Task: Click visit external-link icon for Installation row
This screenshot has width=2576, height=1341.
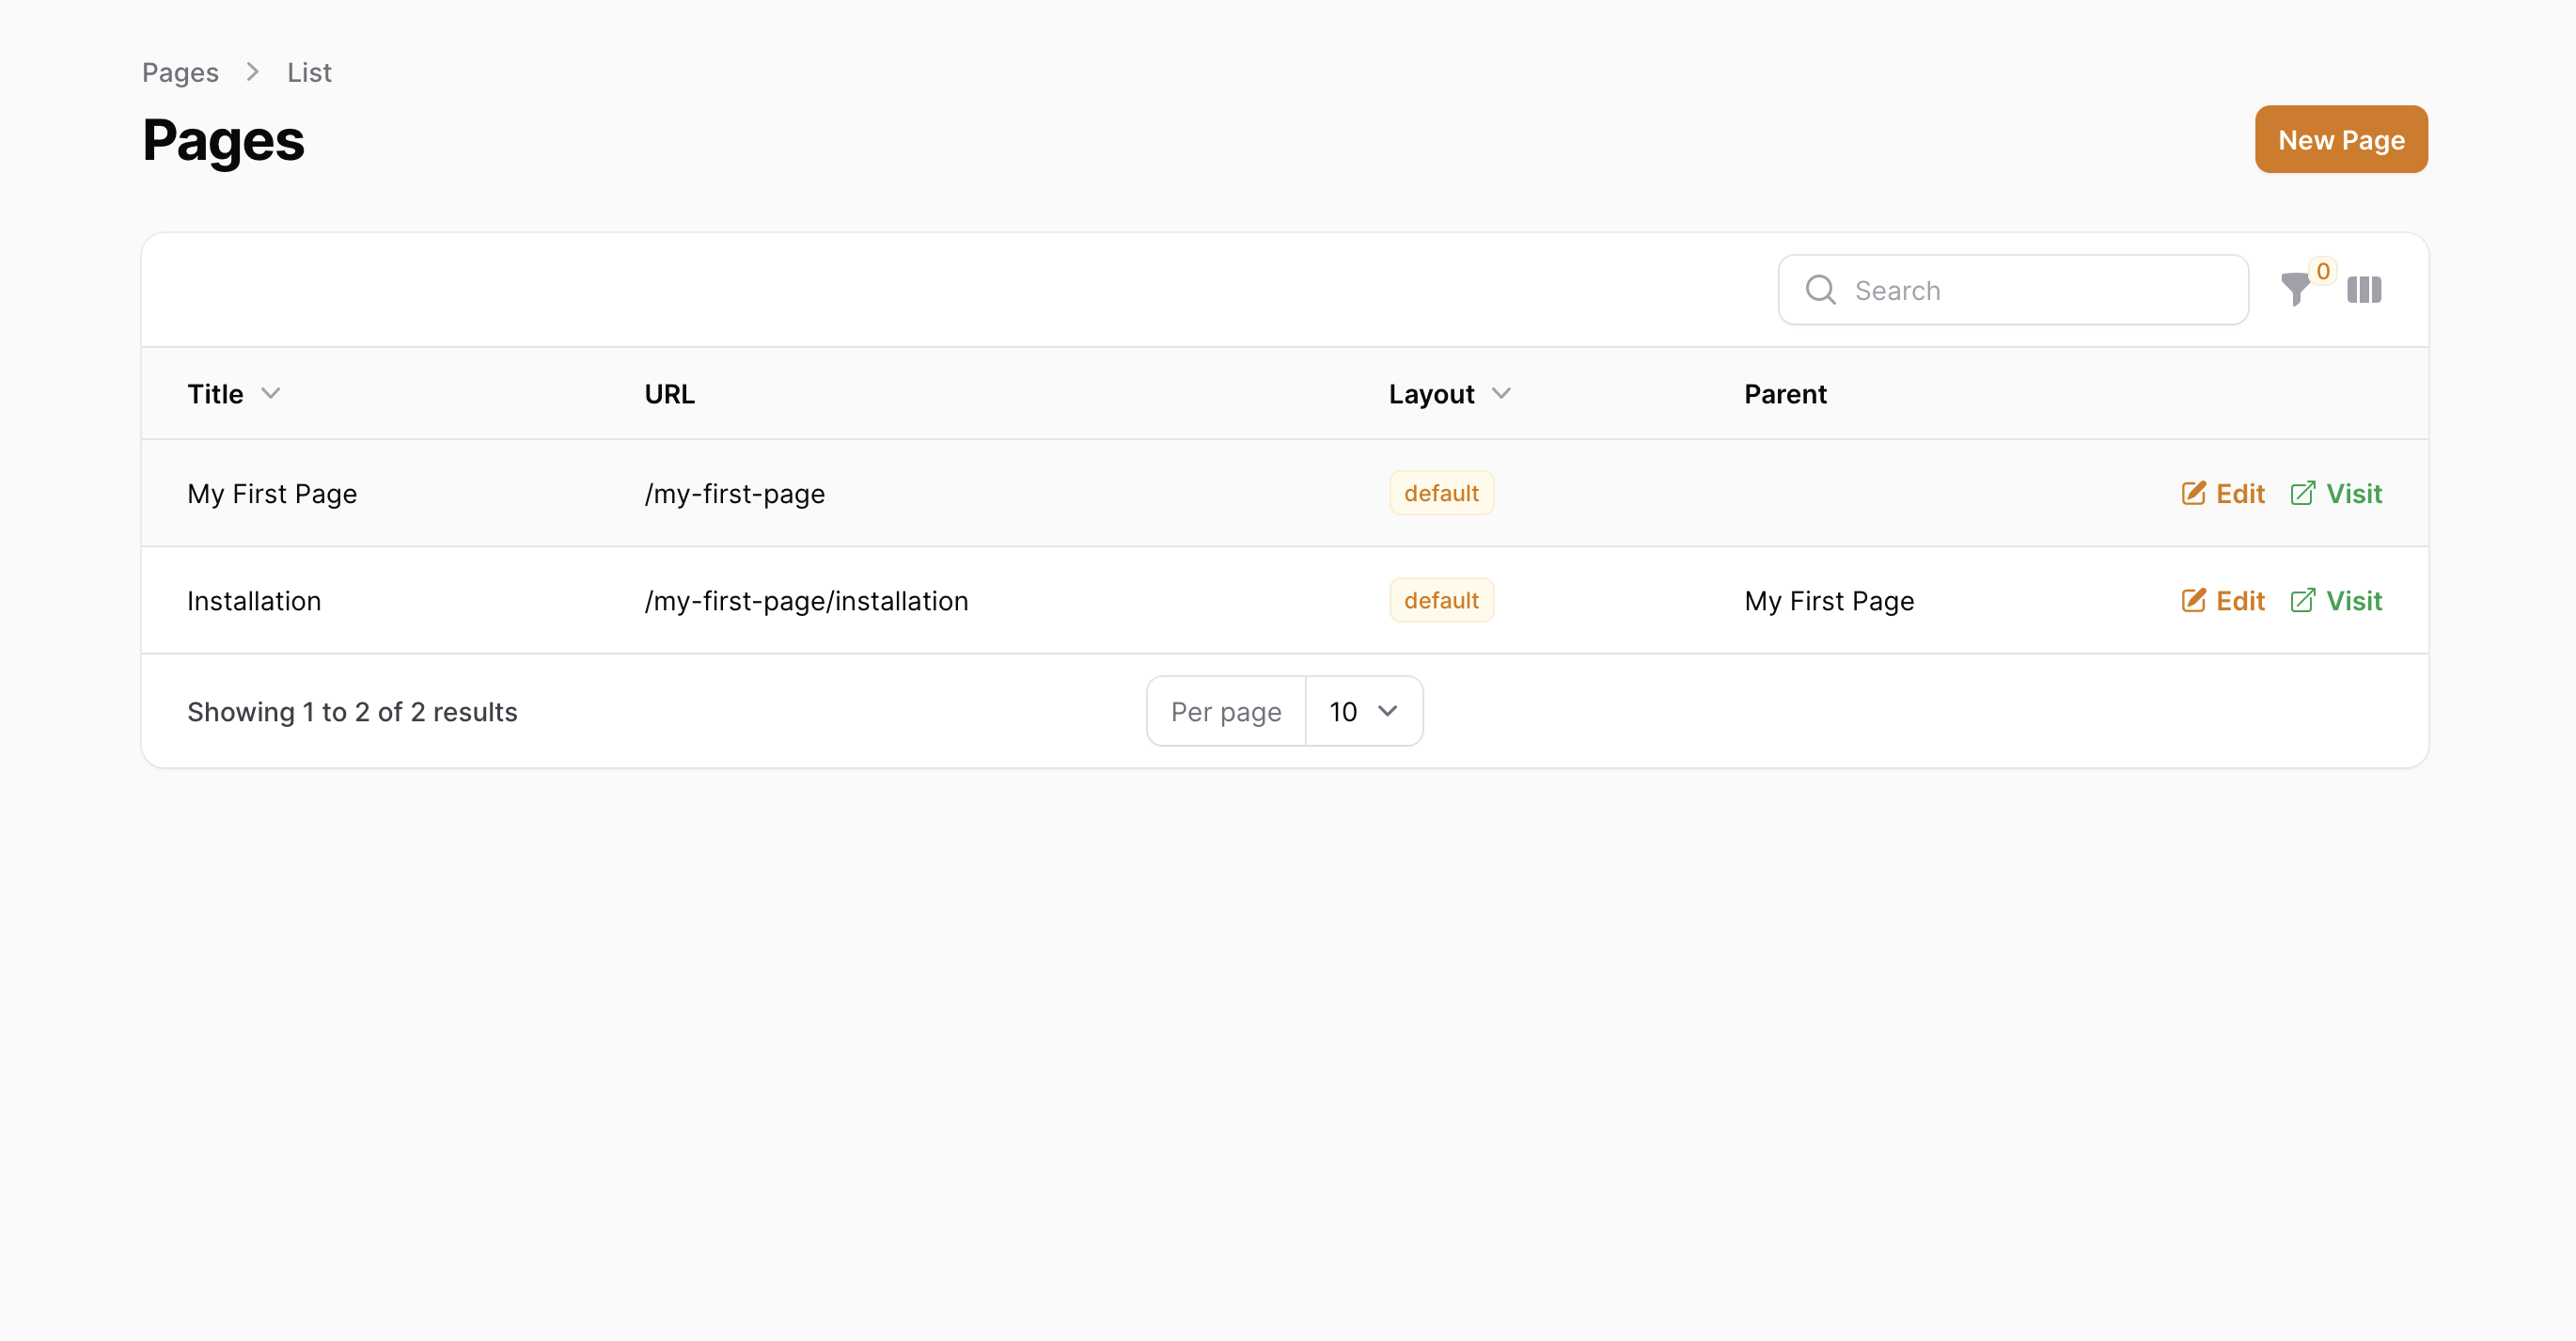Action: click(2302, 600)
